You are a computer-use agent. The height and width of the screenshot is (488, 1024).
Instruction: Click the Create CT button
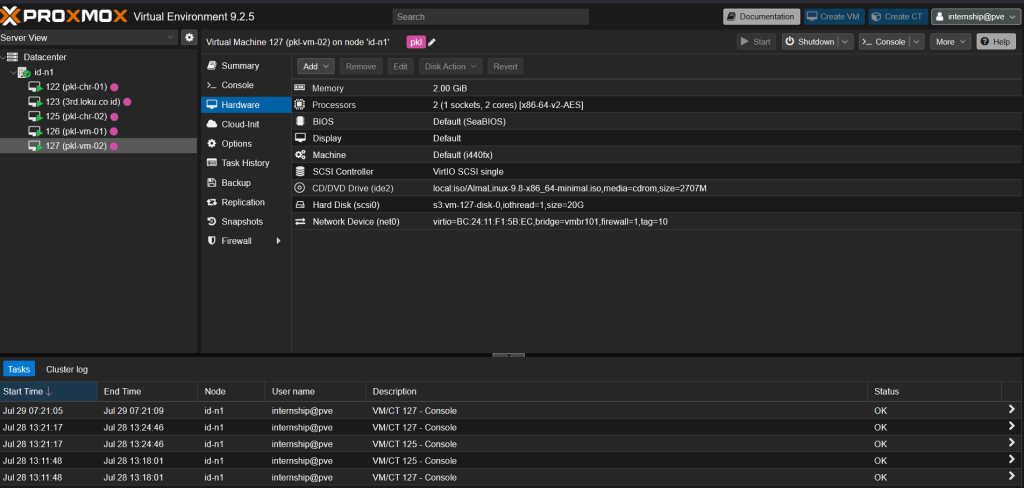[x=898, y=16]
